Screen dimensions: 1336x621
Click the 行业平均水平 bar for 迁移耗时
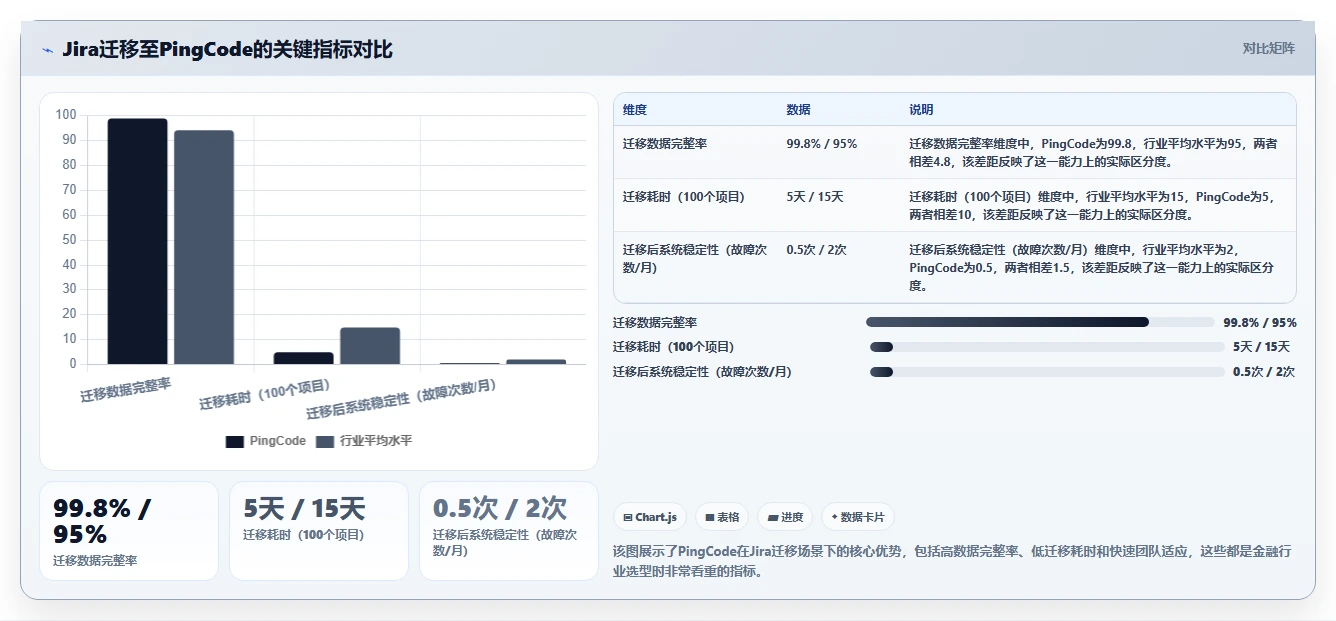[370, 346]
